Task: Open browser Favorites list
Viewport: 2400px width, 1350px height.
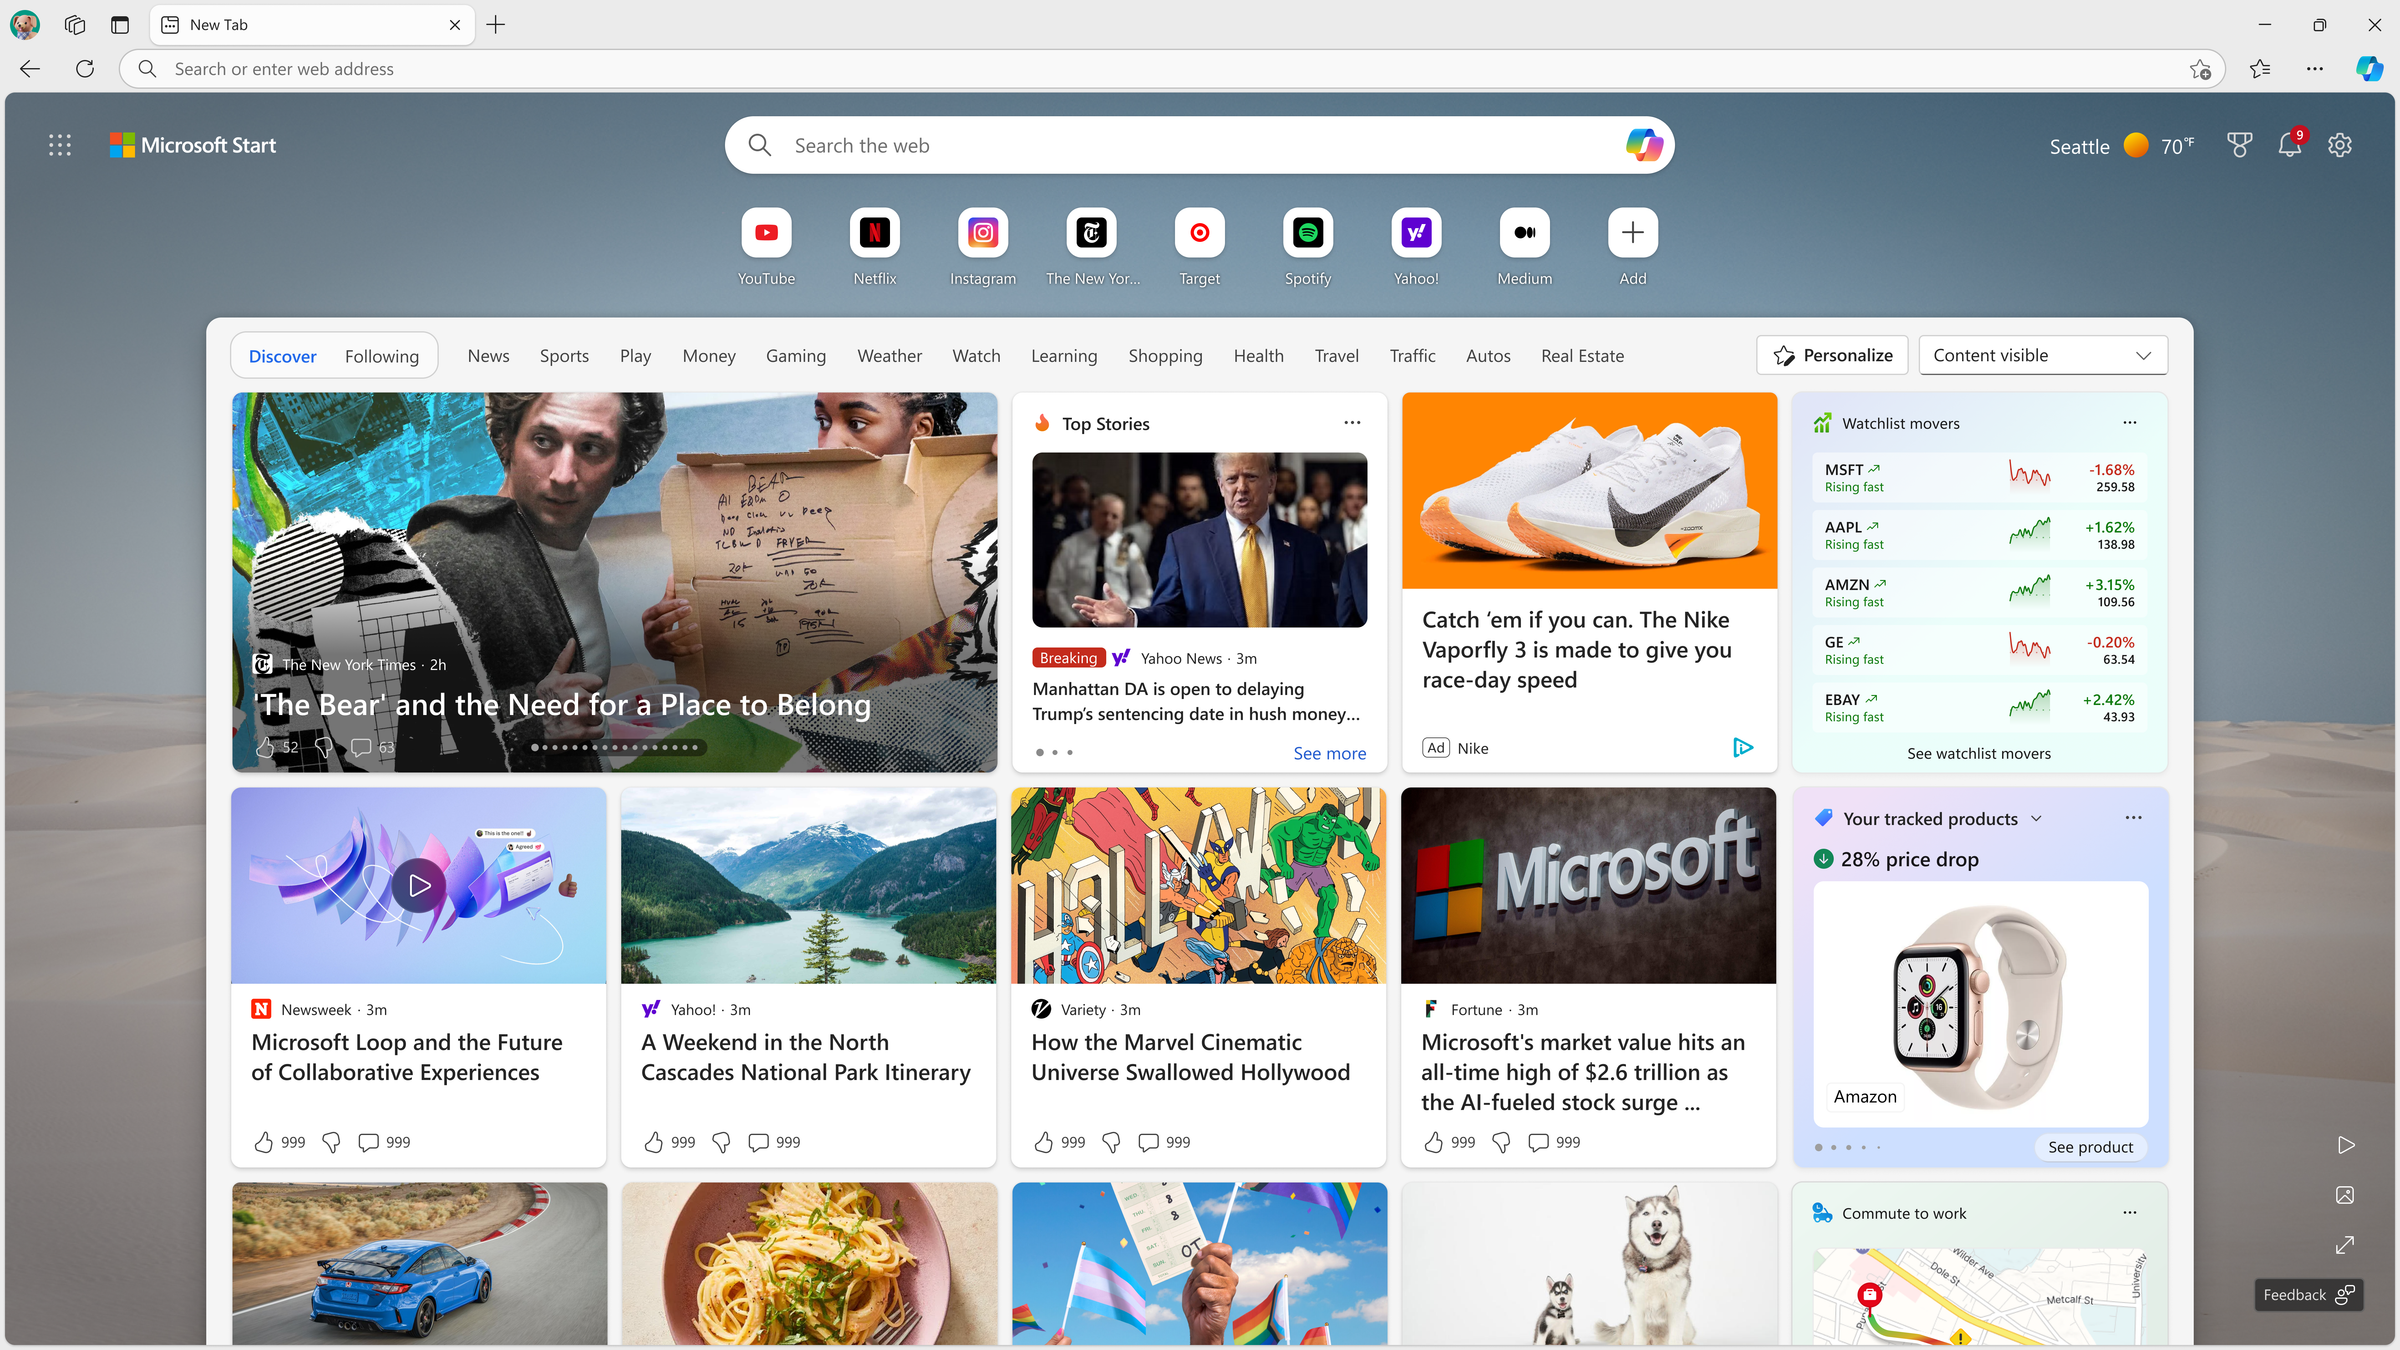Action: (2260, 69)
